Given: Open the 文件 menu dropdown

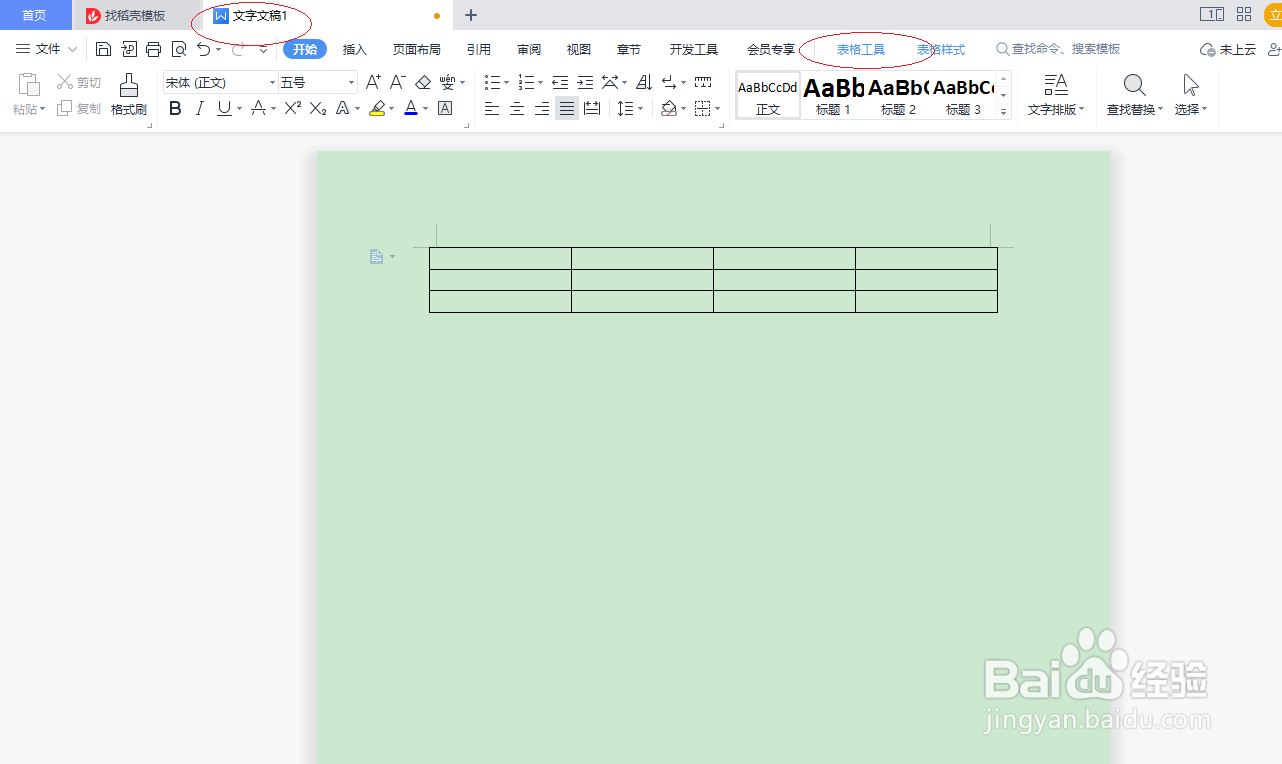Looking at the screenshot, I should tap(47, 49).
